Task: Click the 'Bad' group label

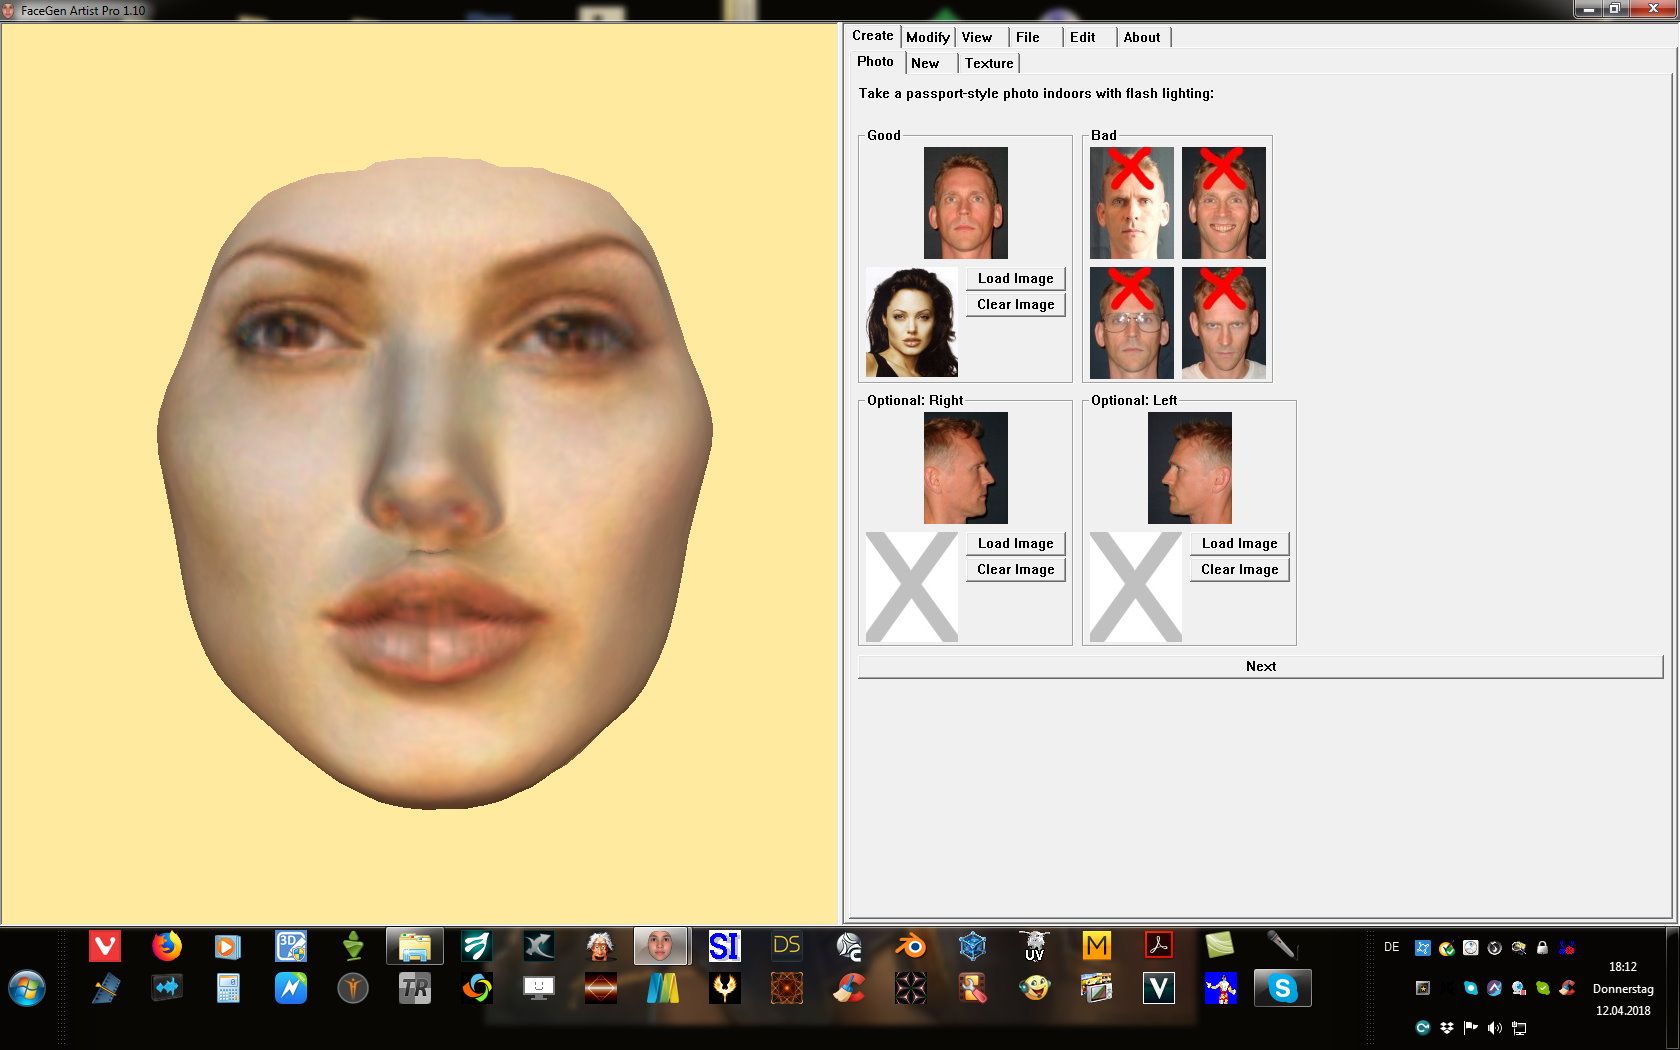Action: pyautogui.click(x=1103, y=135)
